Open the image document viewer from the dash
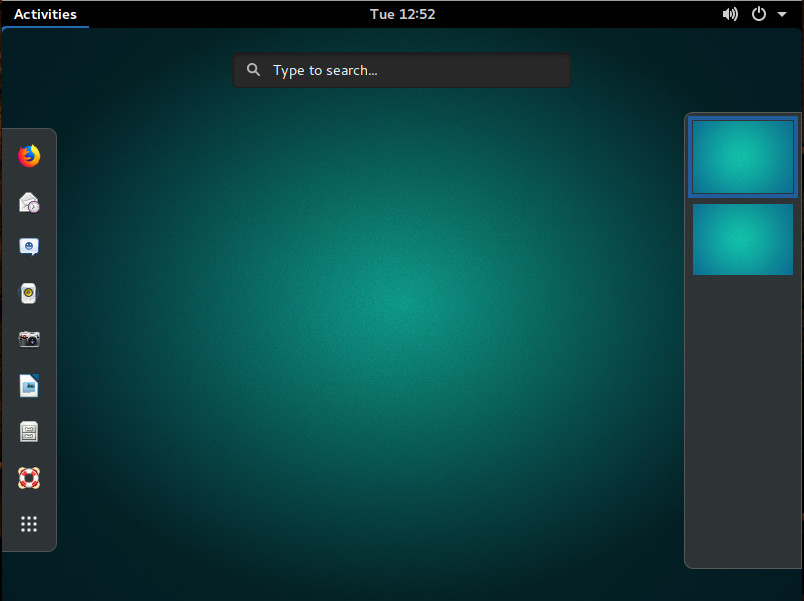The image size is (804, 601). point(28,385)
